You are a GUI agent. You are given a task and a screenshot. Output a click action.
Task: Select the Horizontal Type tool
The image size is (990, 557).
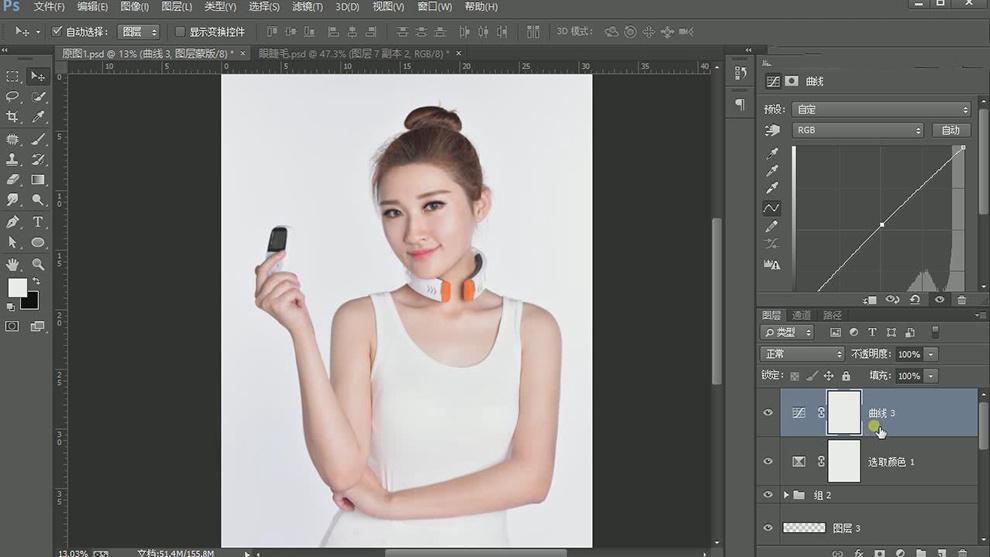point(38,222)
